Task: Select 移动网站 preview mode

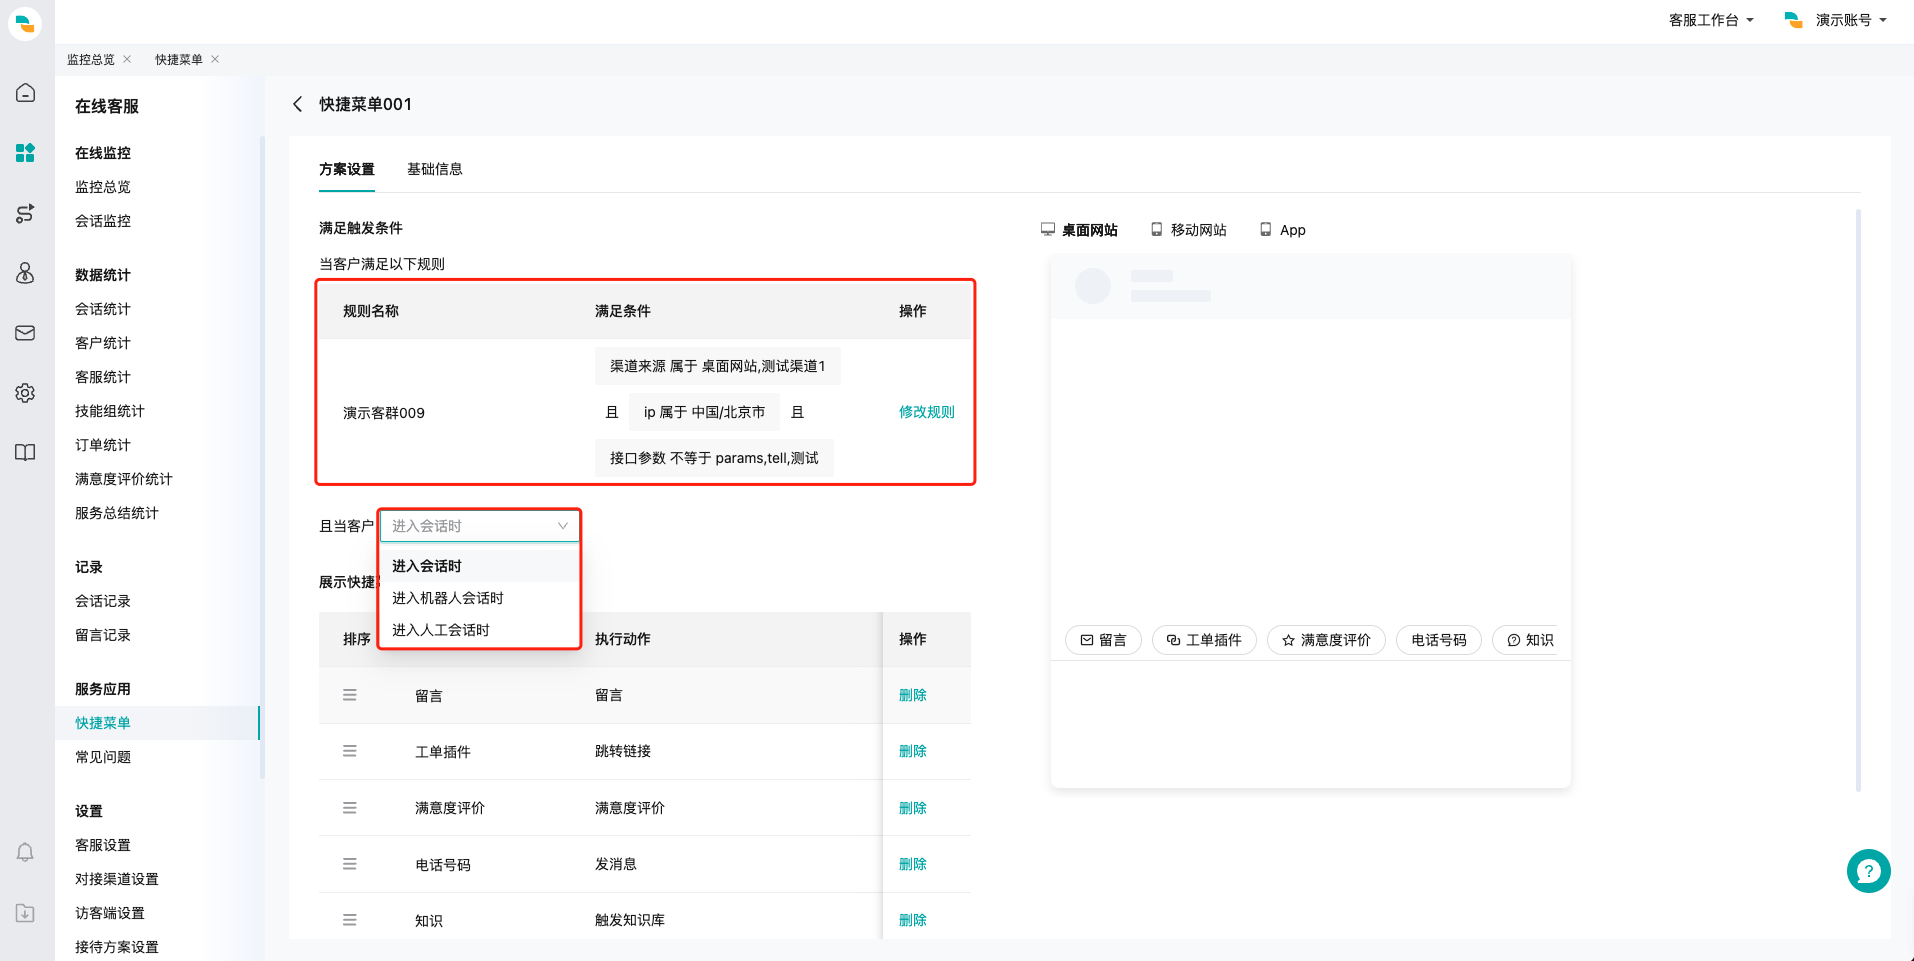Action: pos(1188,230)
